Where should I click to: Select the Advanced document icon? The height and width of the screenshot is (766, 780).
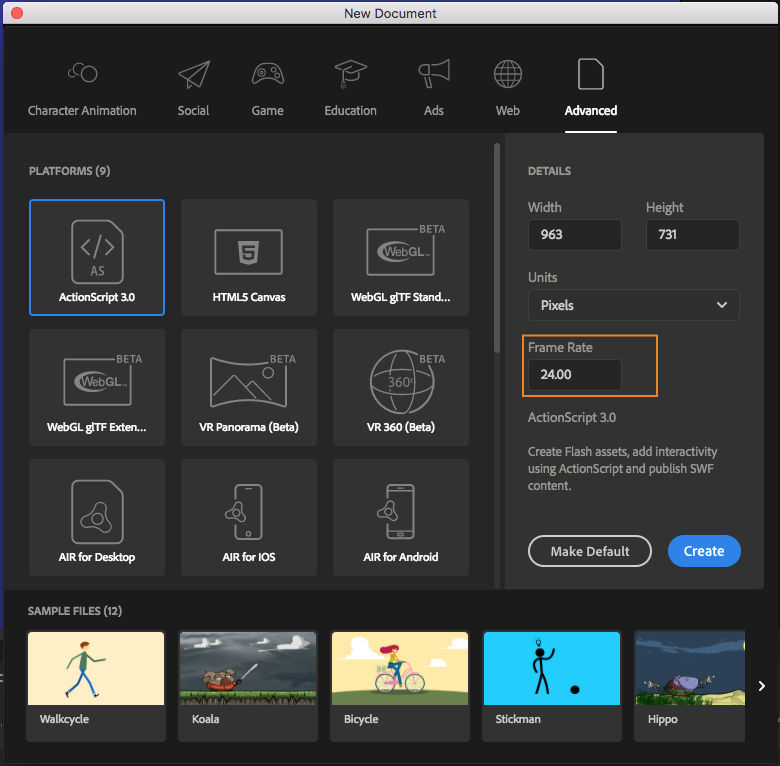[590, 74]
